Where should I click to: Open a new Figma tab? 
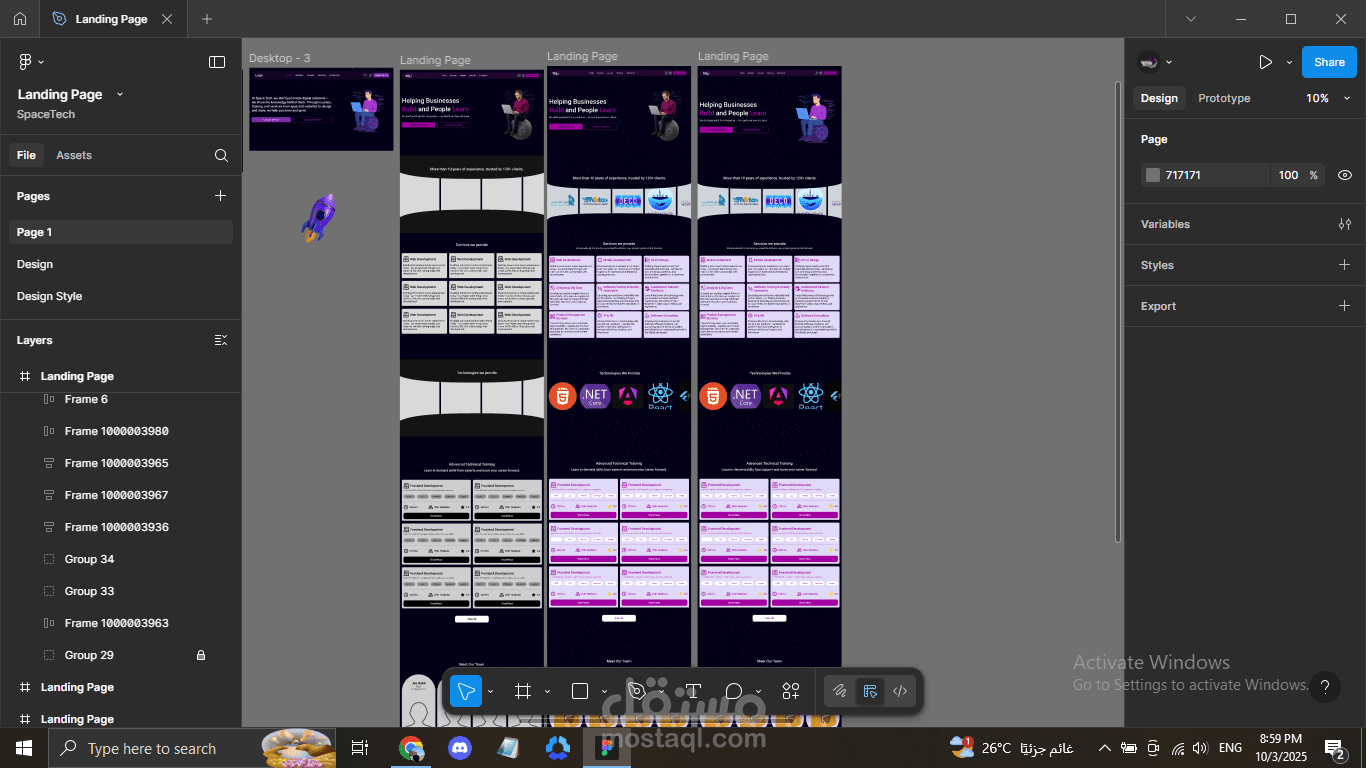(x=206, y=19)
